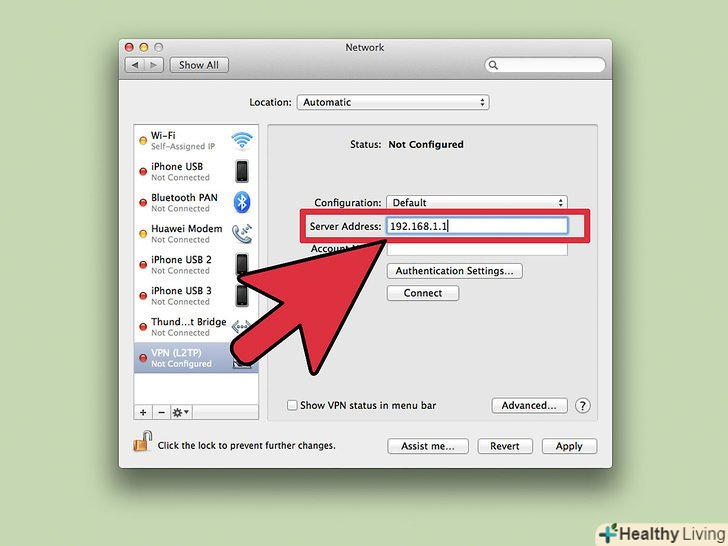Screen dimensions: 728x546
Task: Revert the network changes
Action: [x=505, y=446]
